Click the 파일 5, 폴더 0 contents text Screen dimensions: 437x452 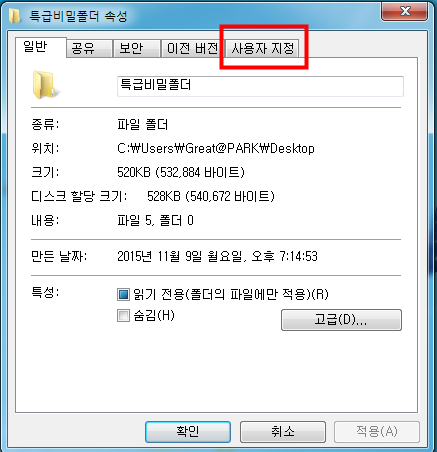(x=155, y=220)
